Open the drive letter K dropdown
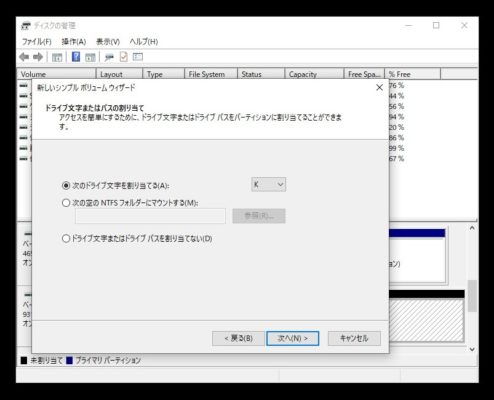 coord(269,184)
